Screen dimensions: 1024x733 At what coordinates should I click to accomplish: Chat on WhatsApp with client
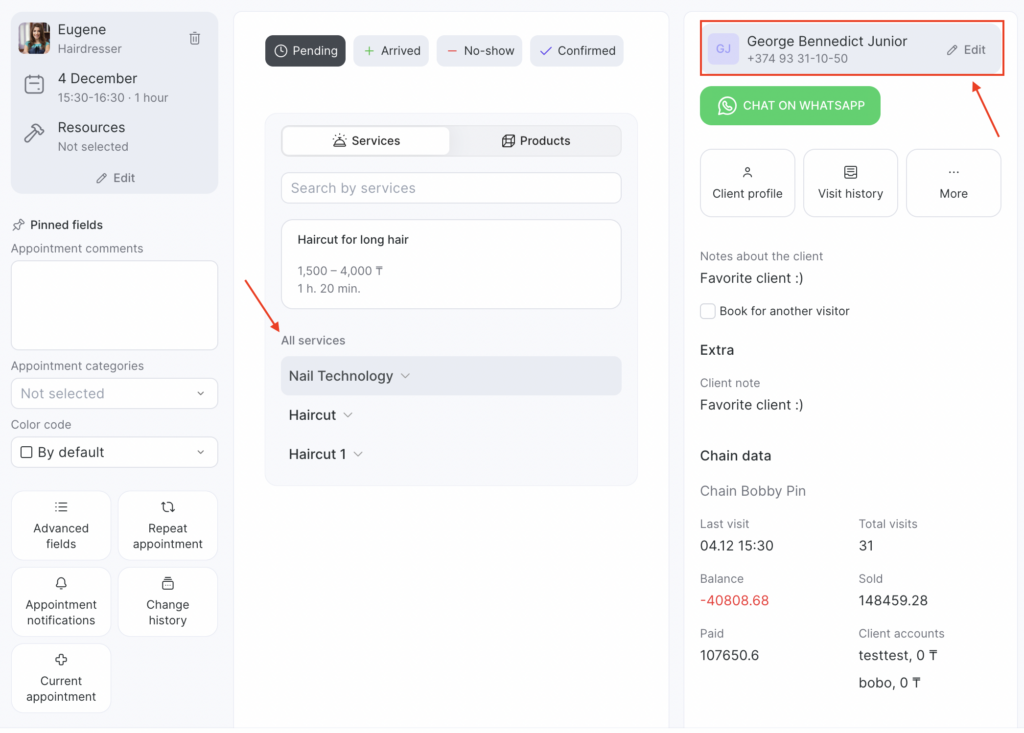(790, 106)
